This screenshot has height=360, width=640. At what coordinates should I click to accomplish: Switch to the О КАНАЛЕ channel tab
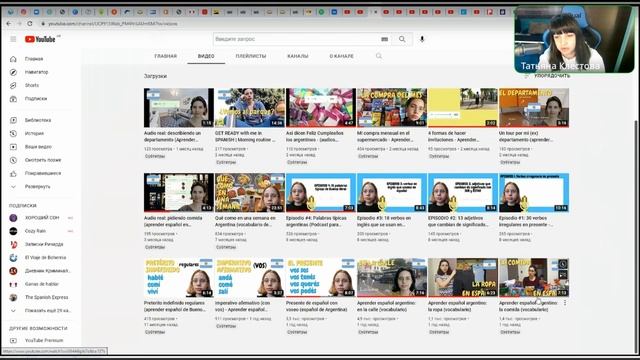pos(342,56)
